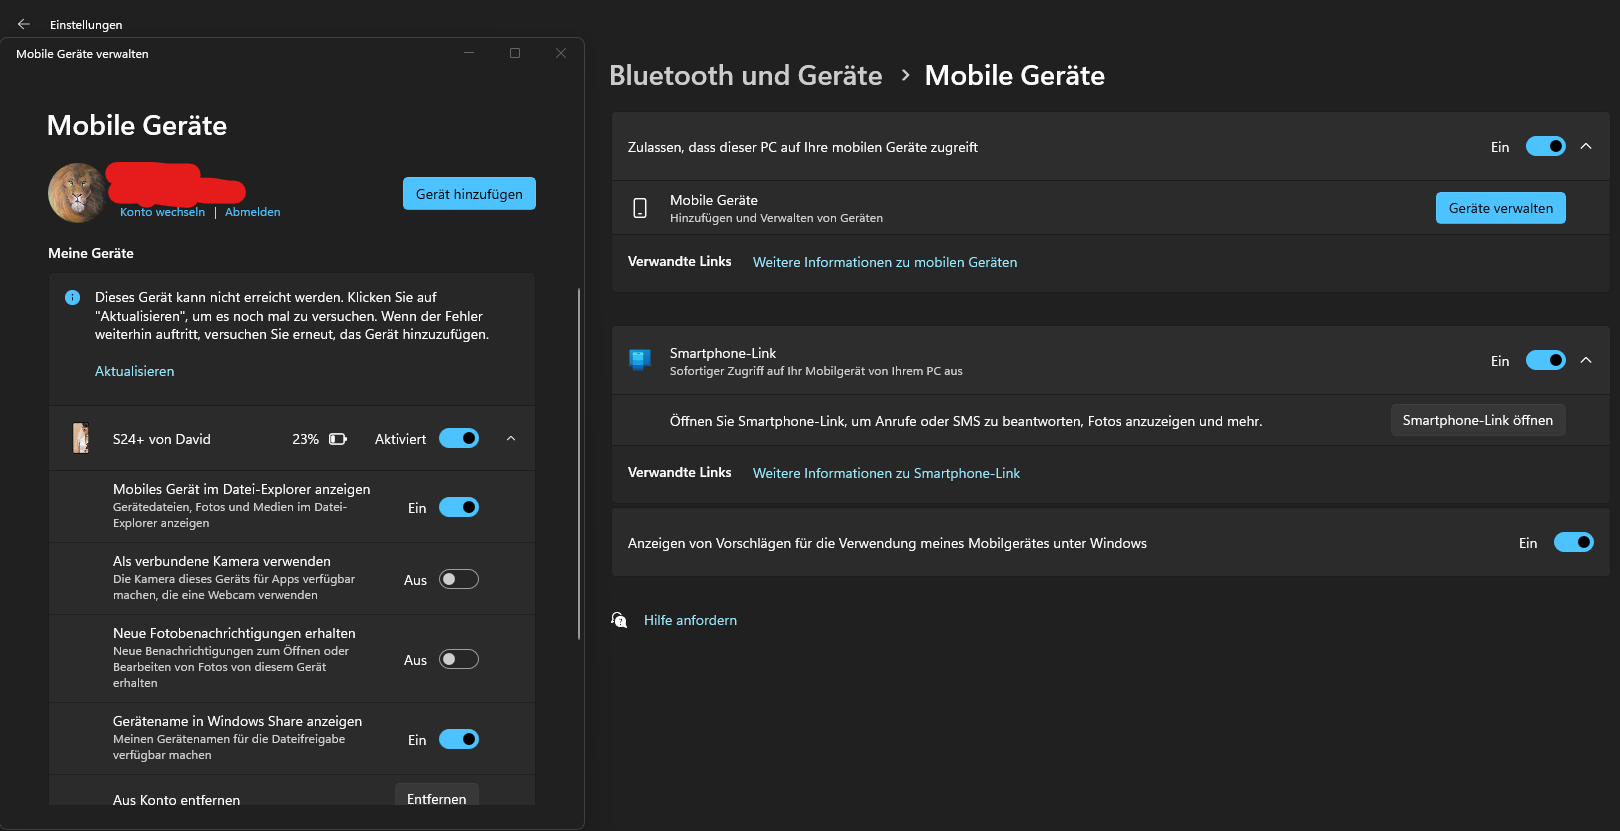Turn on Neue Fotobenachrichtigungen erhalten

coord(459,659)
